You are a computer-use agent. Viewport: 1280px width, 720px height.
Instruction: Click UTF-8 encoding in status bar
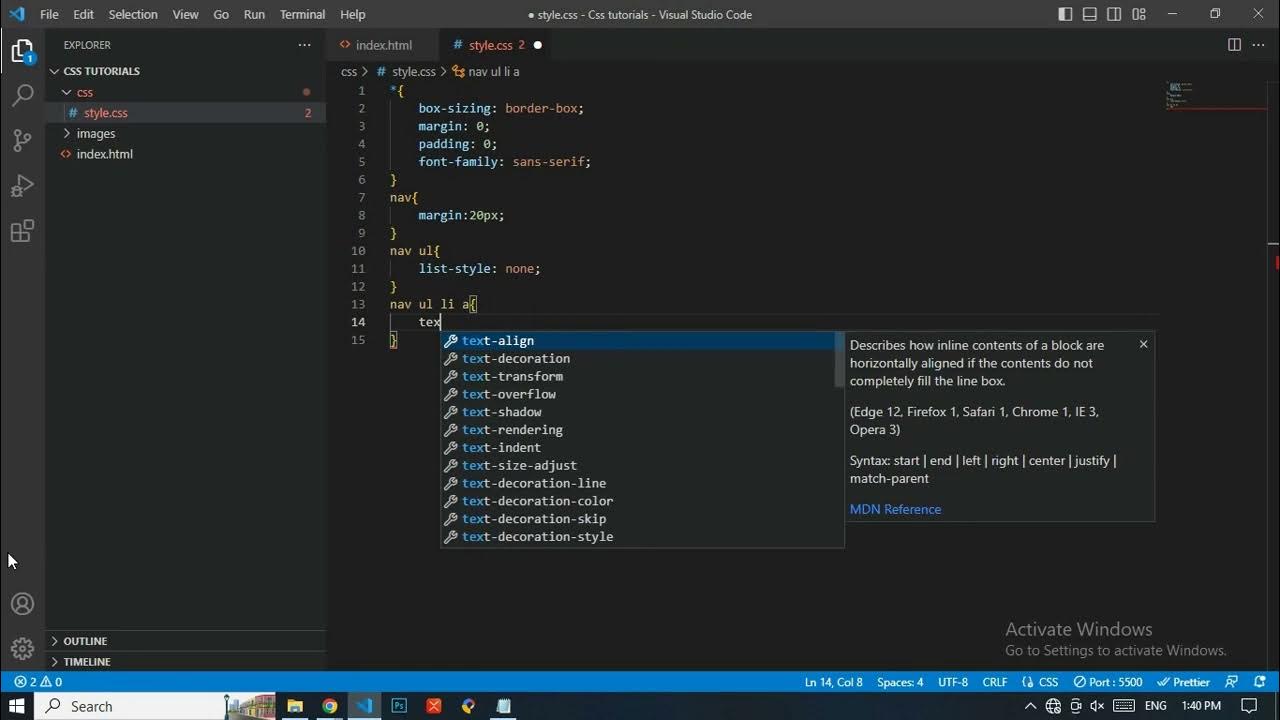(x=953, y=682)
